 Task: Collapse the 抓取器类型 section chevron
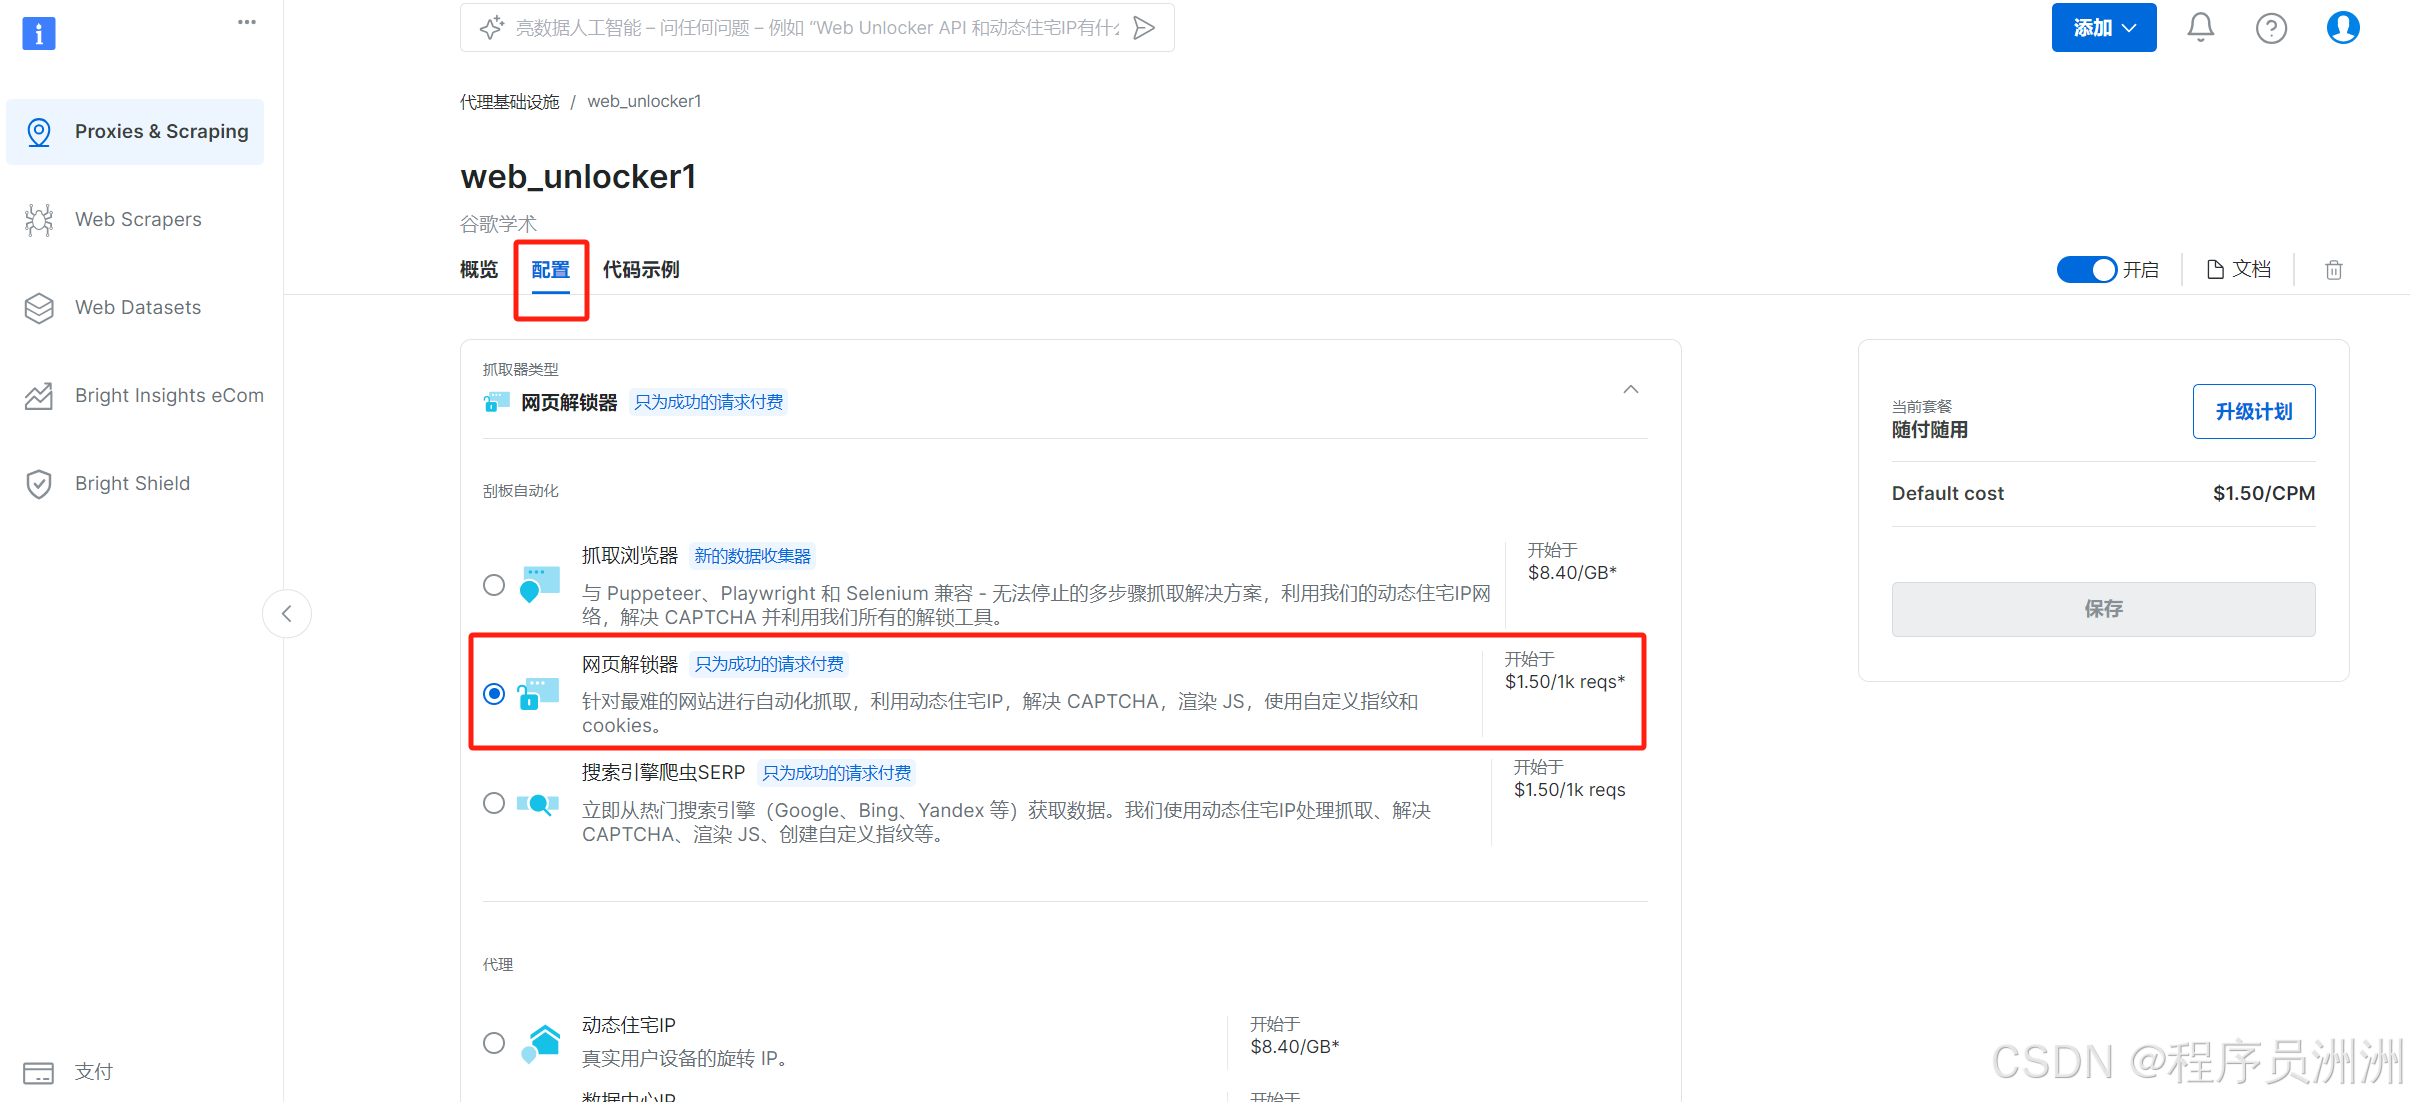1630,390
